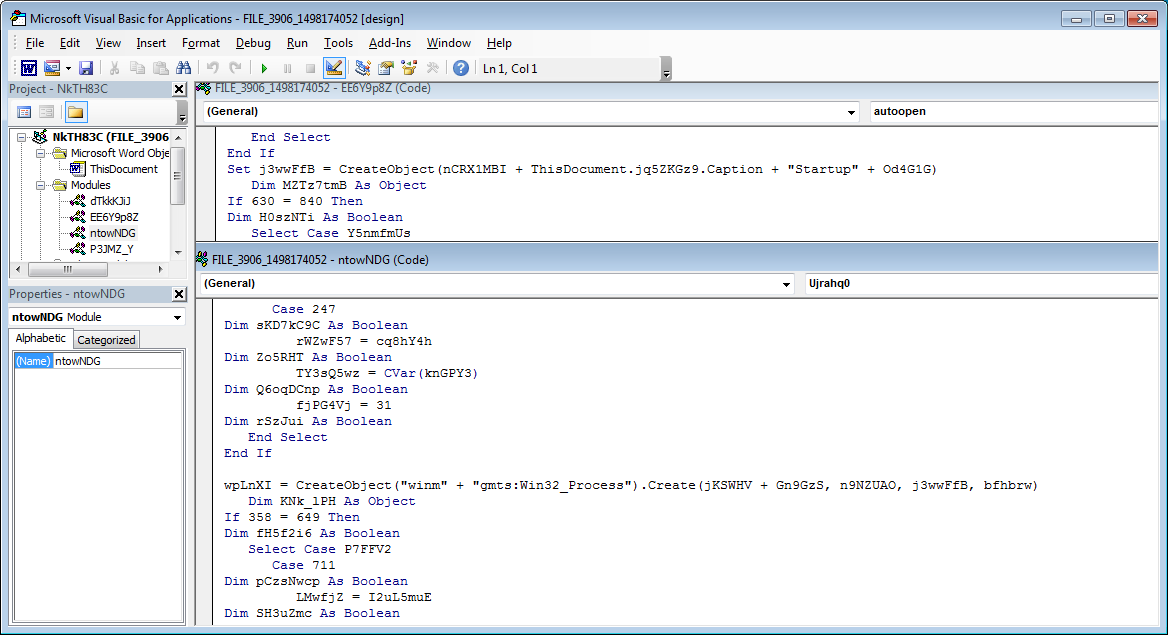Open Visual Basic Help icon
Image resolution: width=1168 pixels, height=635 pixels.
pyautogui.click(x=461, y=69)
